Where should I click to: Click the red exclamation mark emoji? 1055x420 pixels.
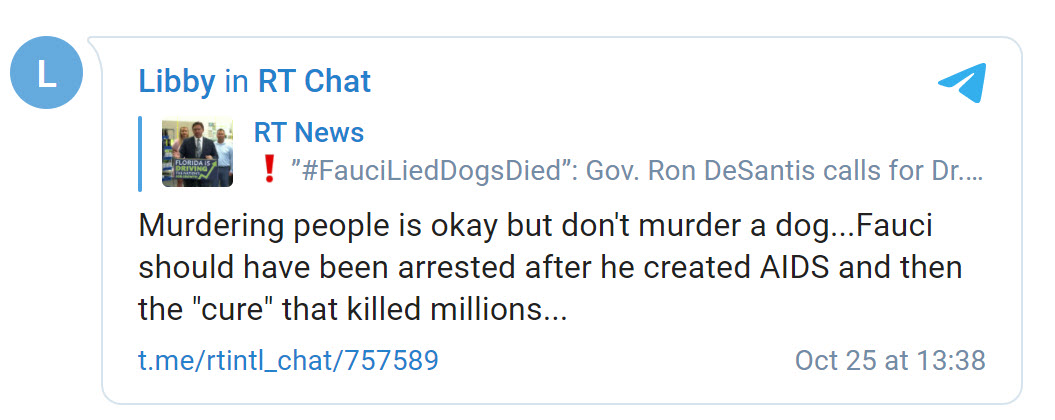tap(268, 171)
